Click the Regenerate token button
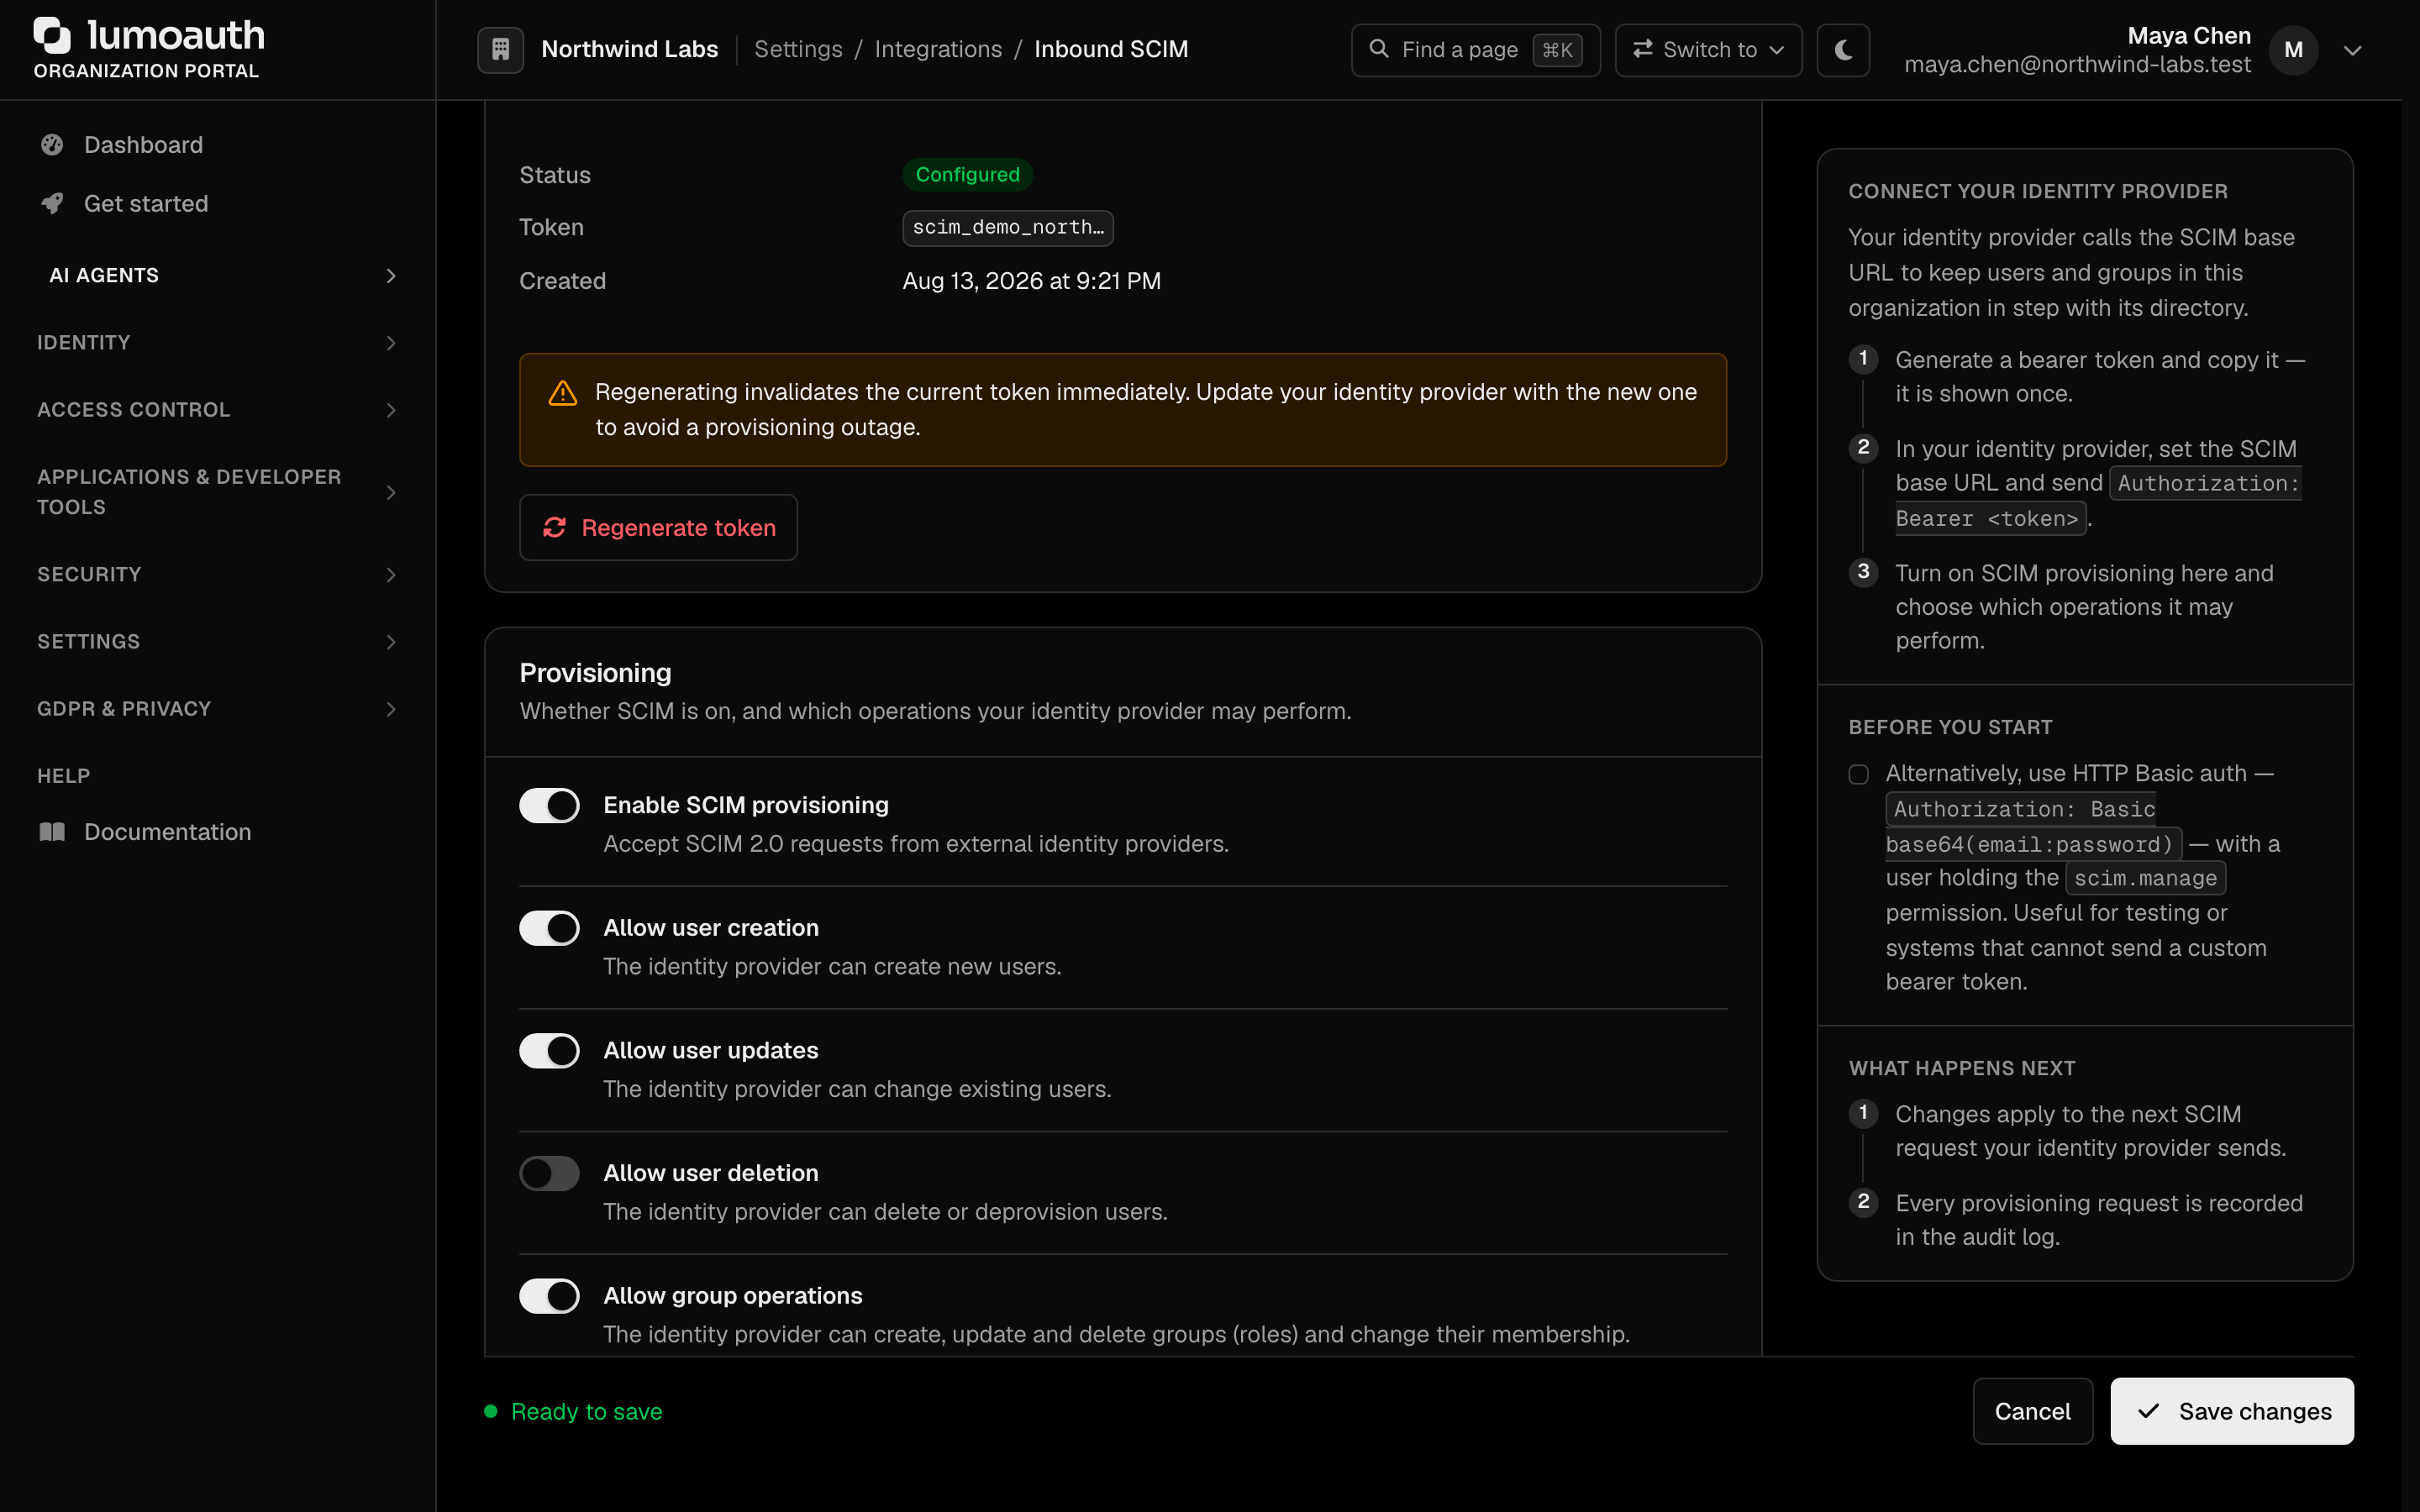The width and height of the screenshot is (2420, 1512). 658,527
